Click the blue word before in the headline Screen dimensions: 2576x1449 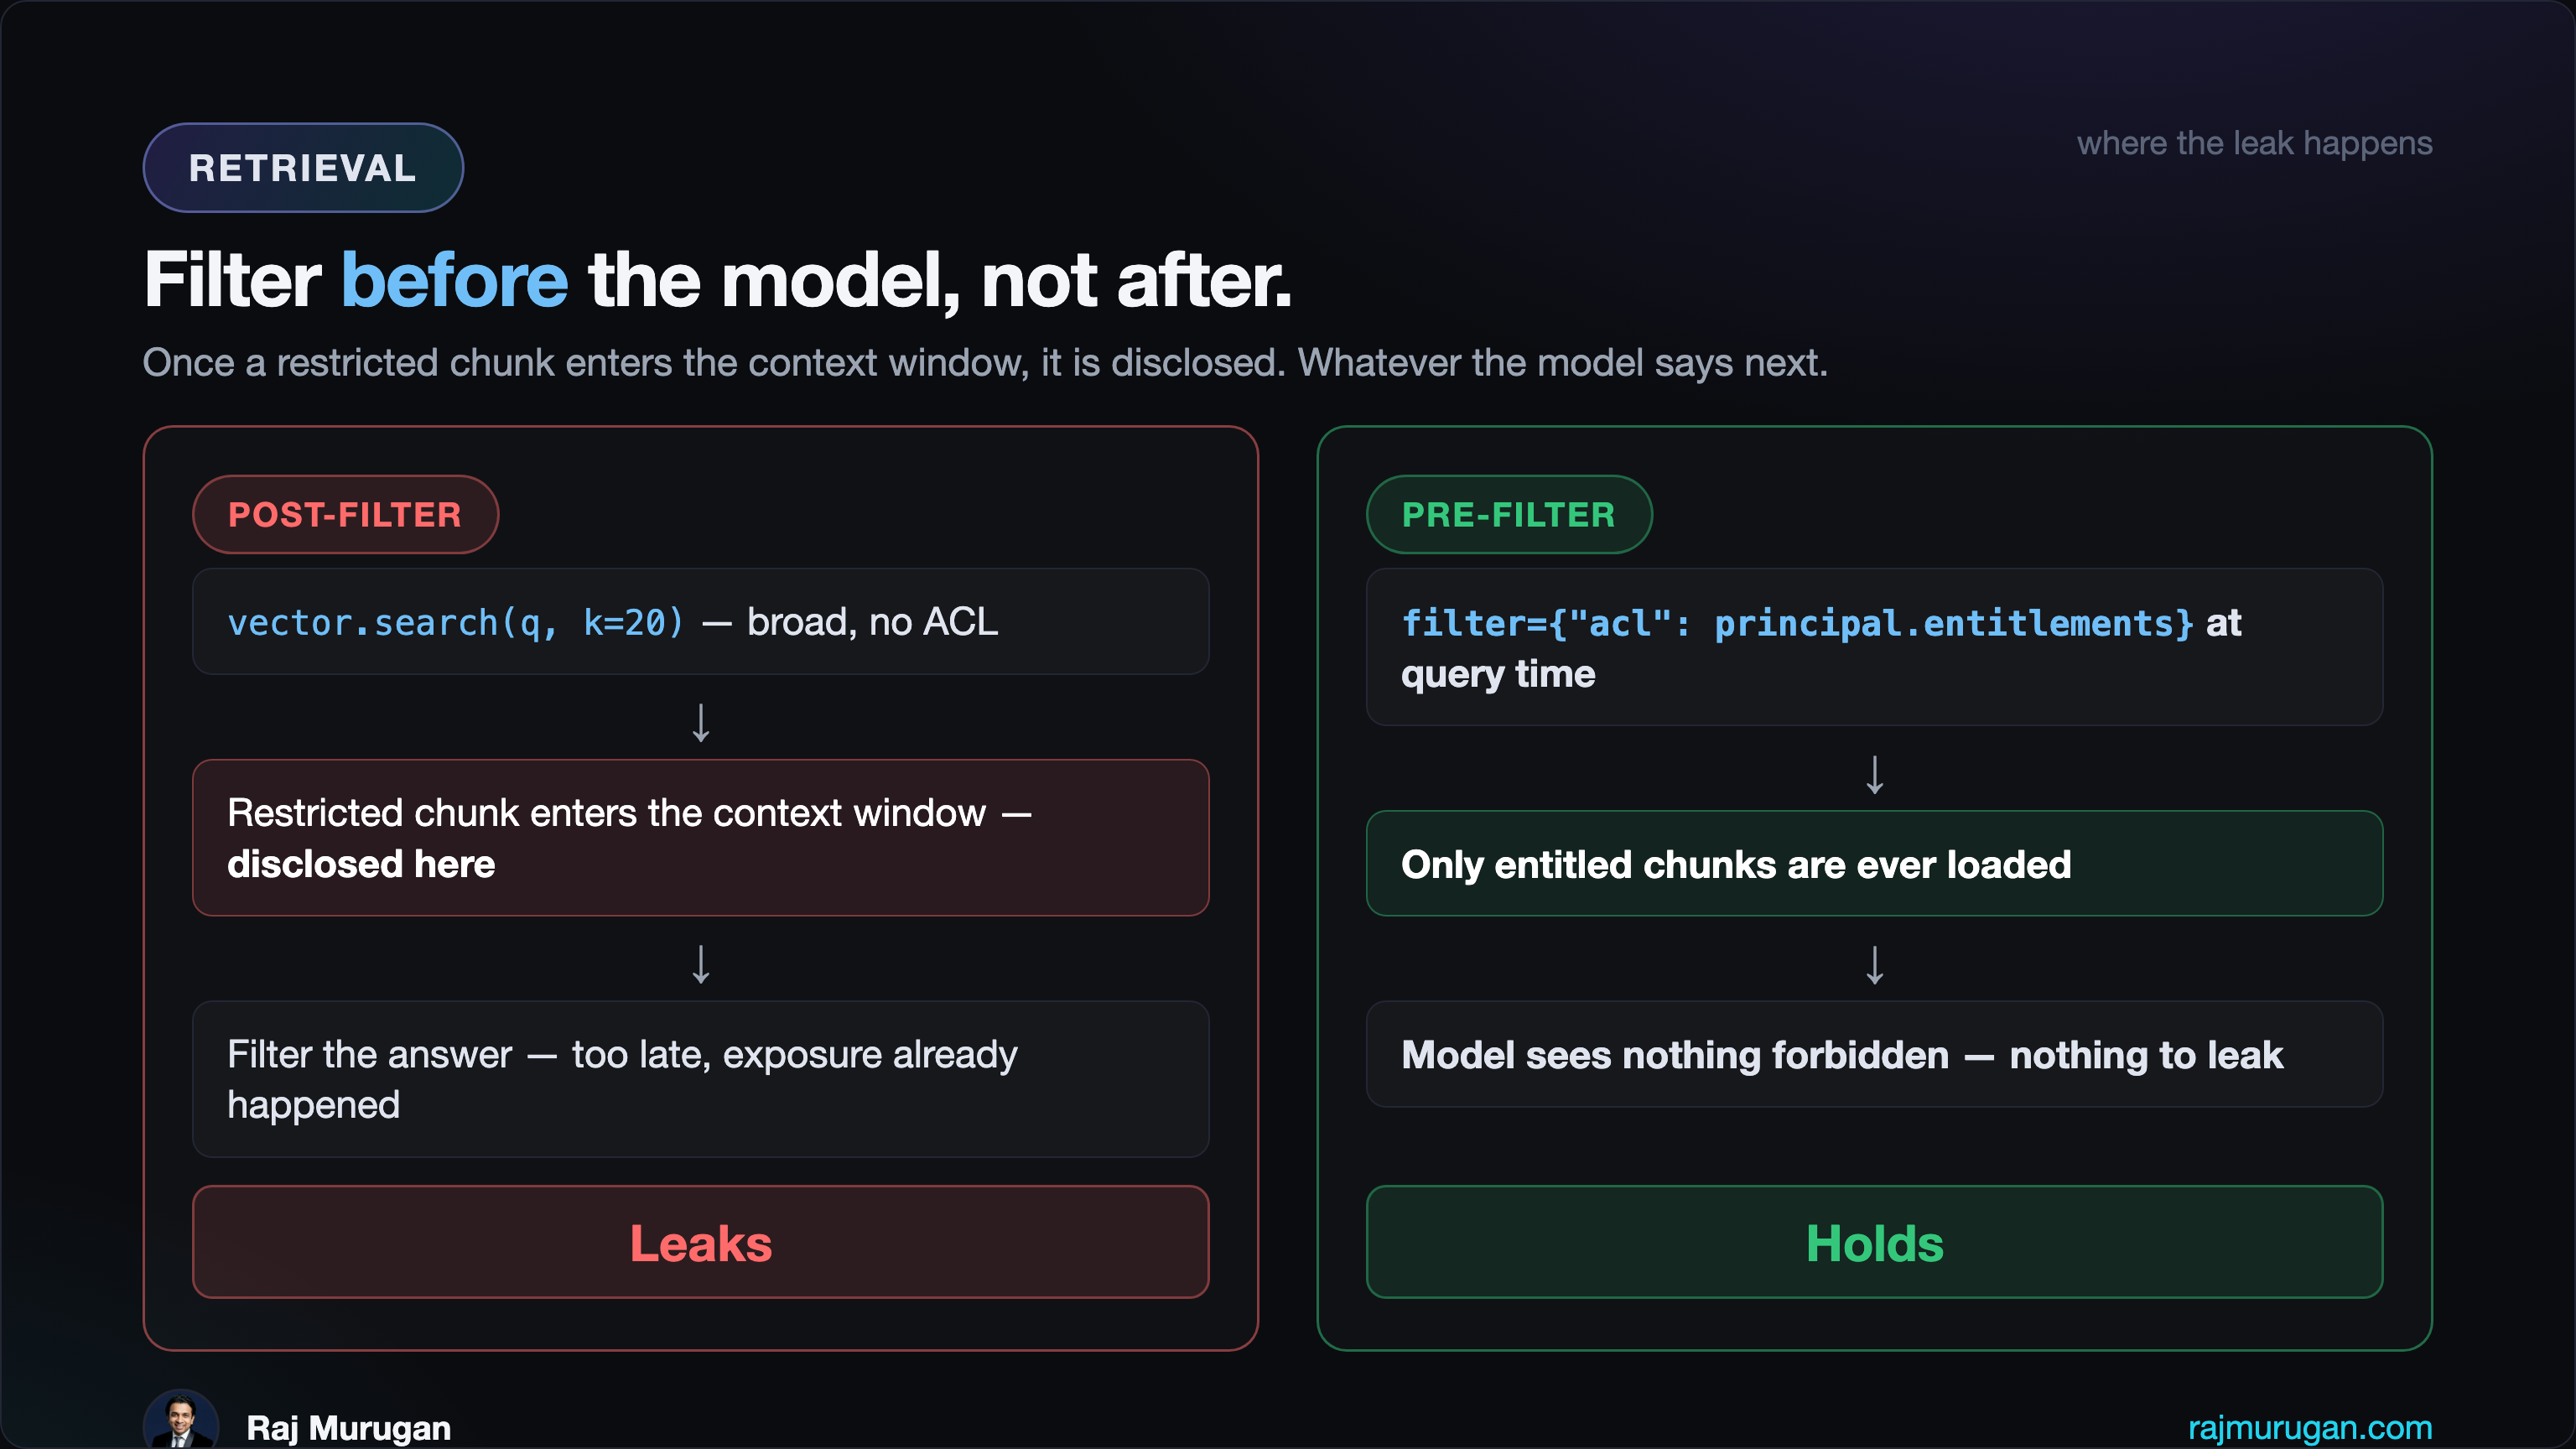454,280
